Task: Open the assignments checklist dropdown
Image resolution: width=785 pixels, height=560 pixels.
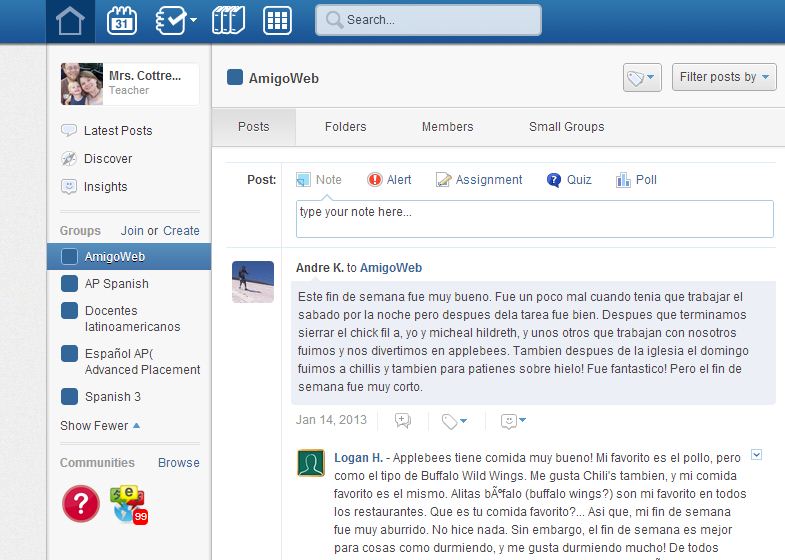Action: 176,20
